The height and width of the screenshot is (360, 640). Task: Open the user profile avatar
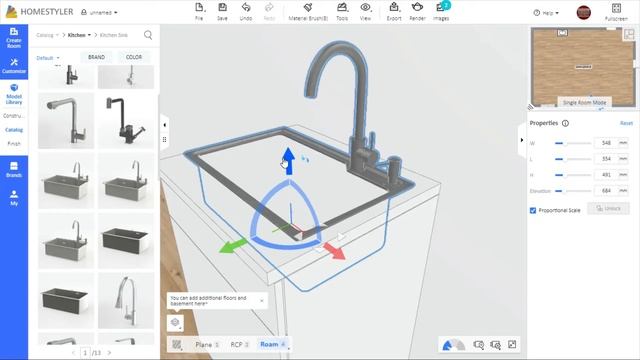click(x=584, y=13)
